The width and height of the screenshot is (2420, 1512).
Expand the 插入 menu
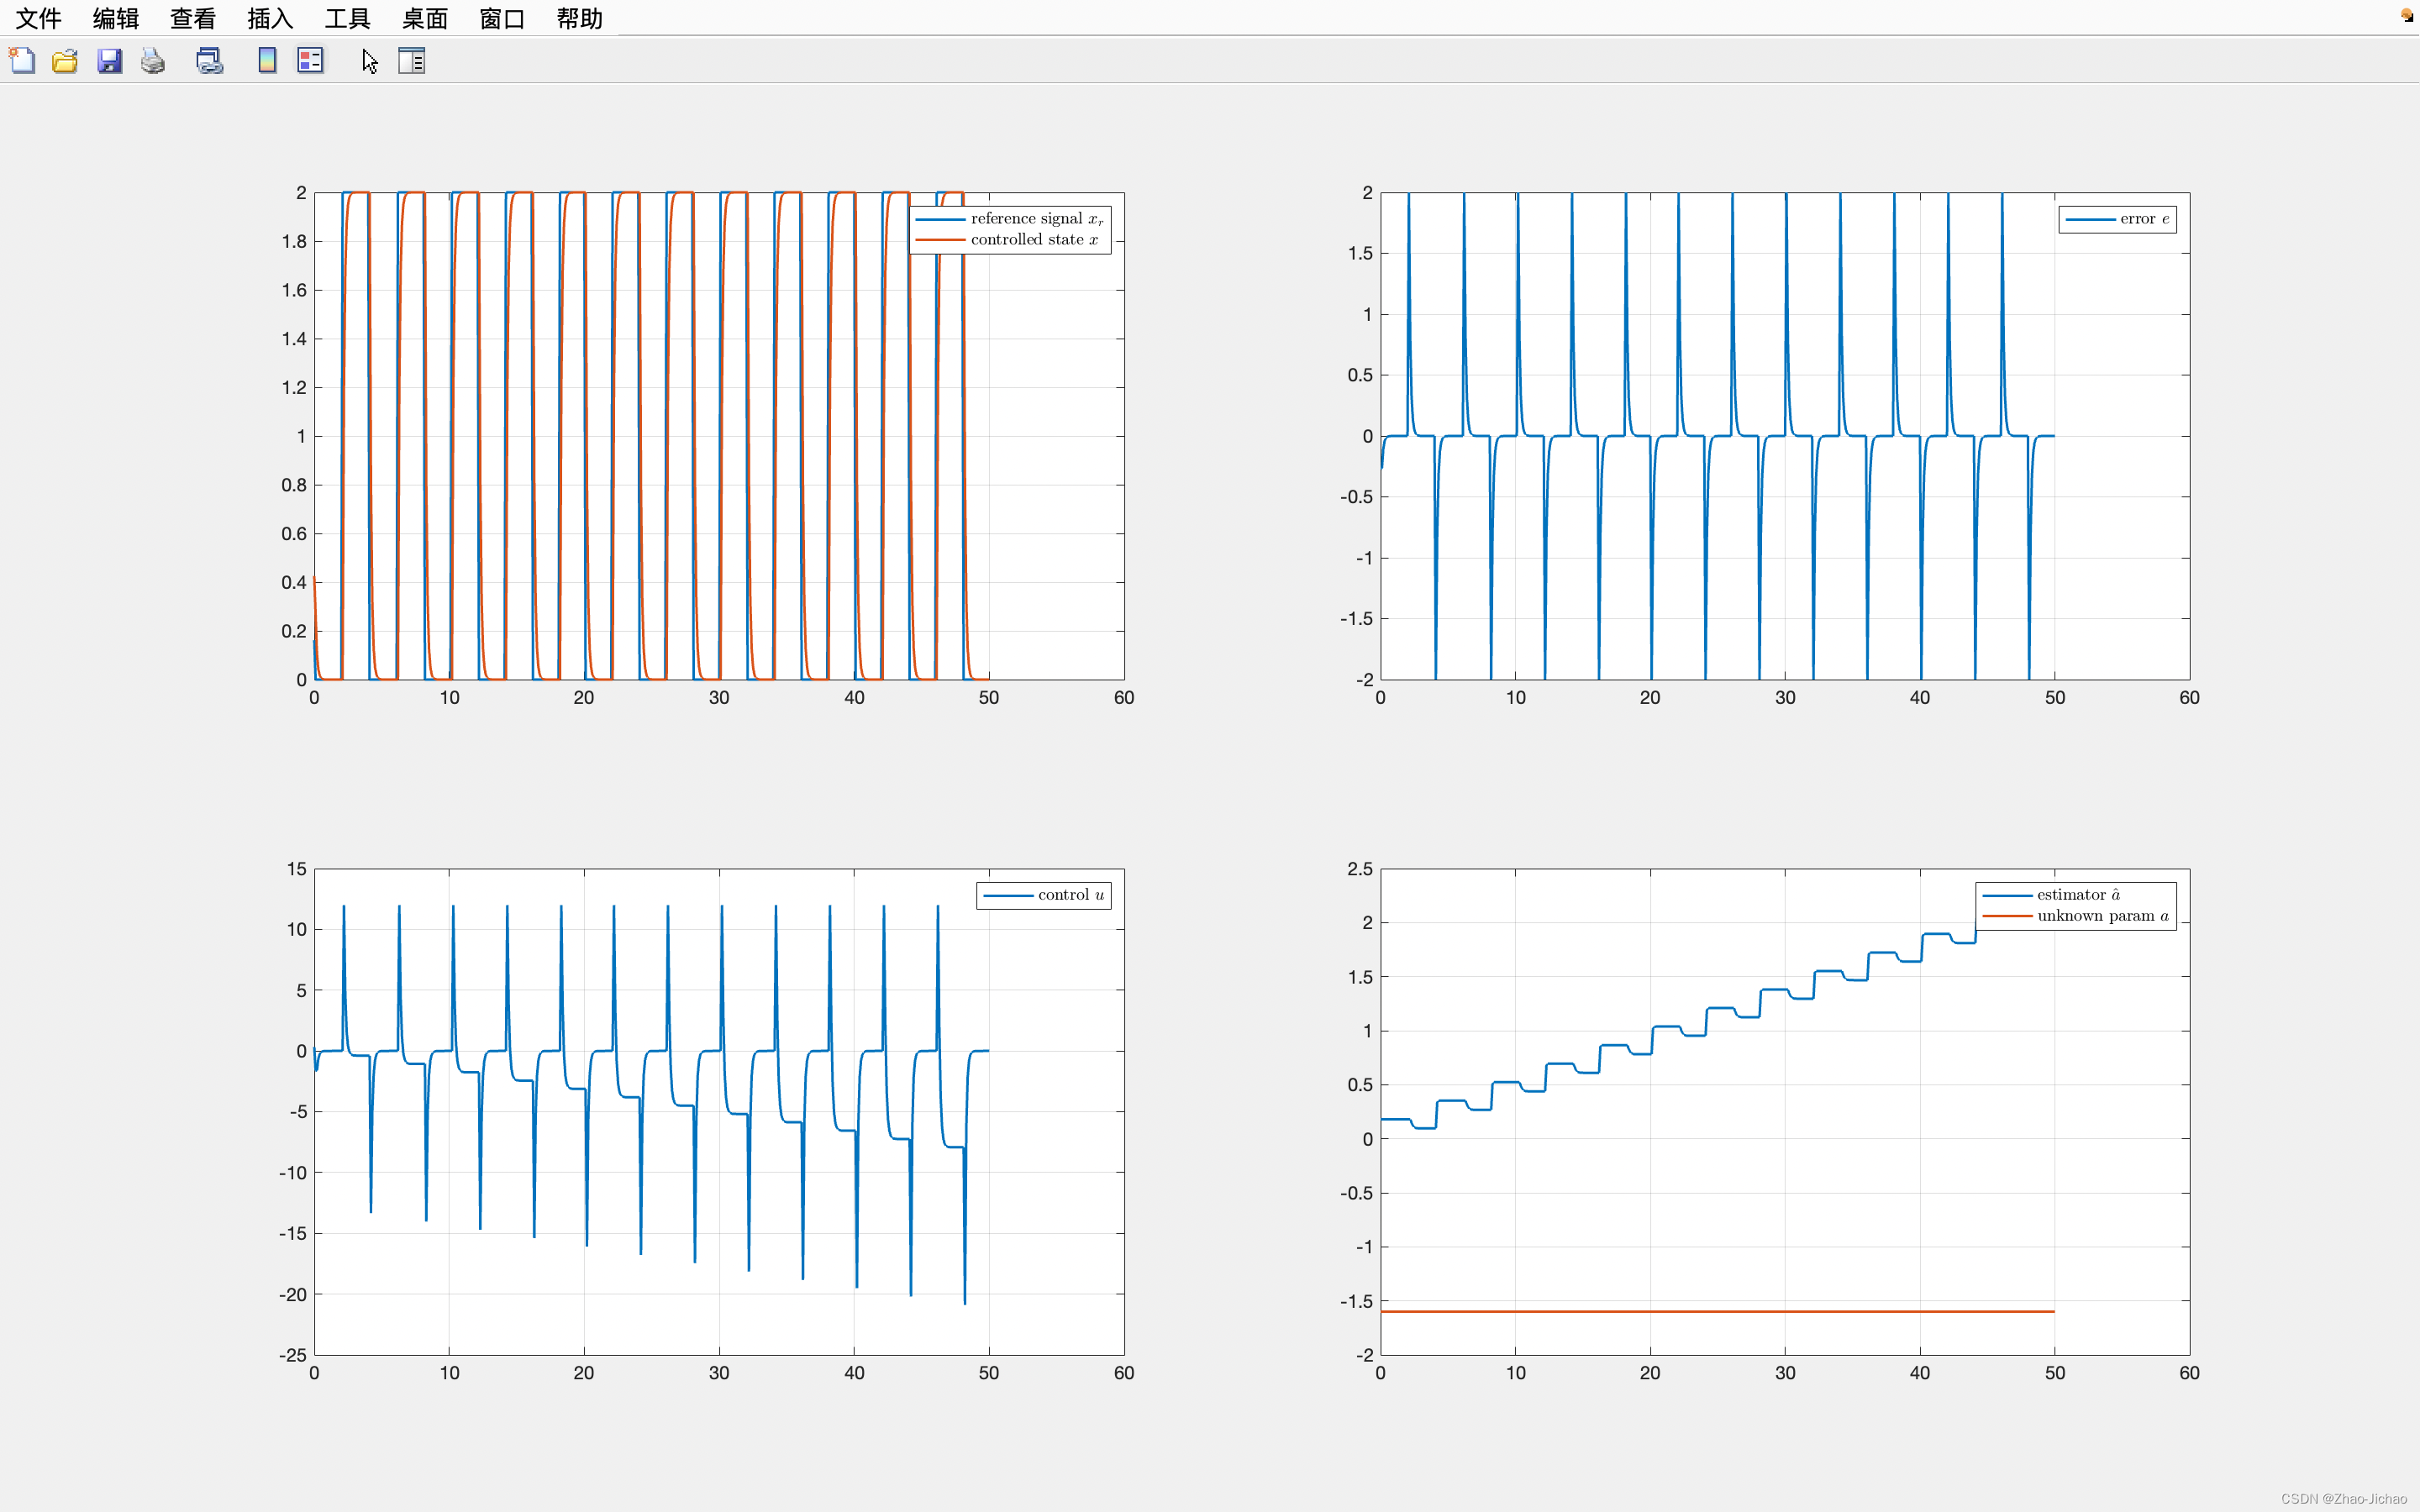[270, 18]
